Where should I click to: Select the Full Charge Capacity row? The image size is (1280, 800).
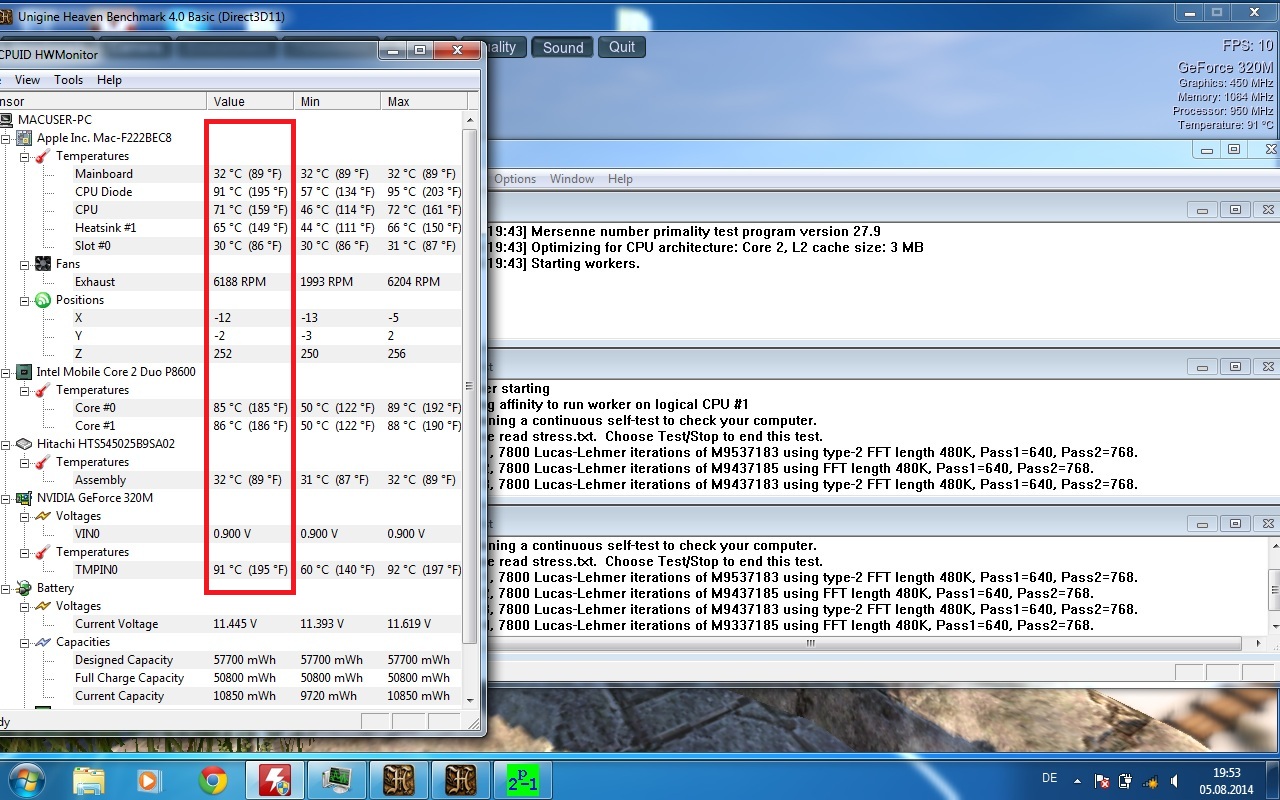click(x=231, y=678)
